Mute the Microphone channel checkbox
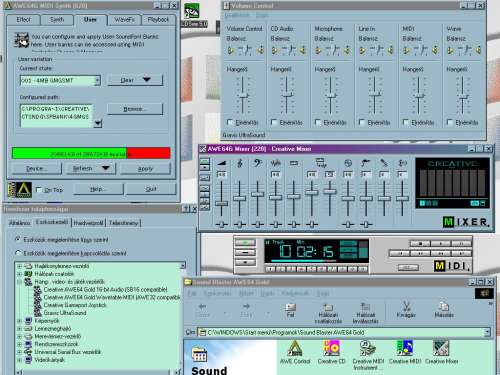Image resolution: width=500 pixels, height=375 pixels. click(318, 122)
